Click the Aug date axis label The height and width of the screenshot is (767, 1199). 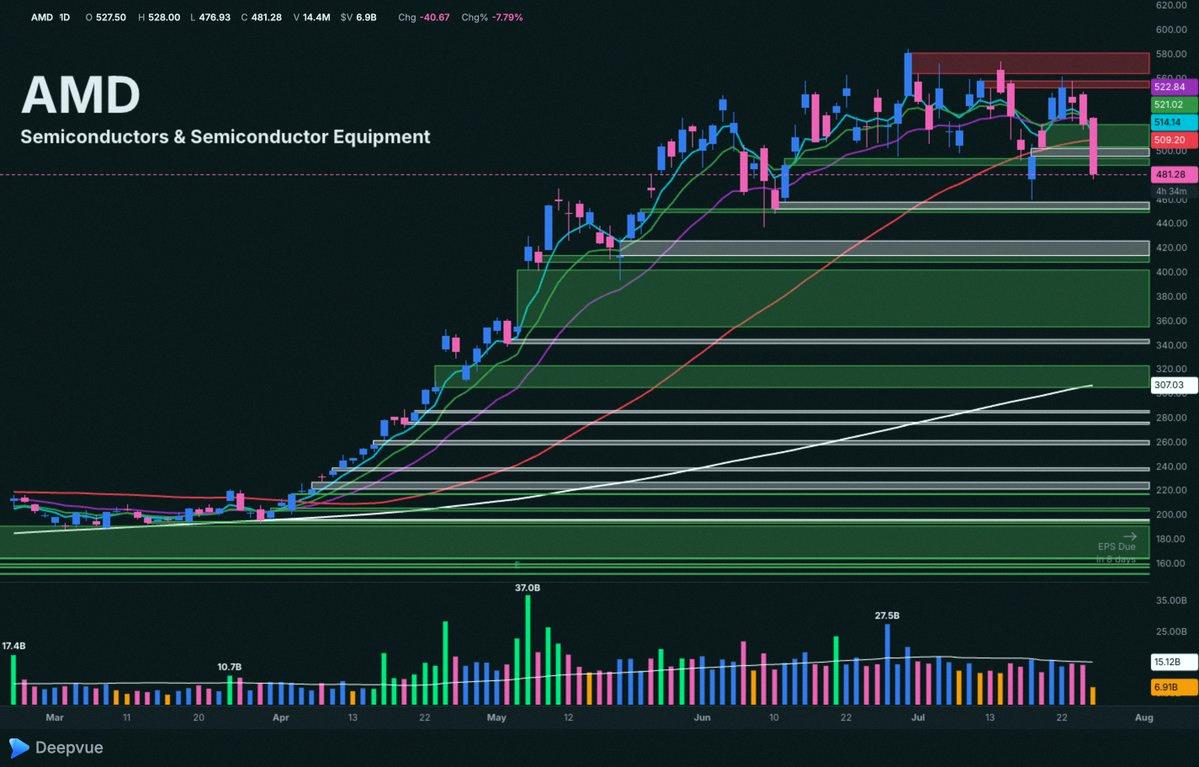[x=1143, y=717]
